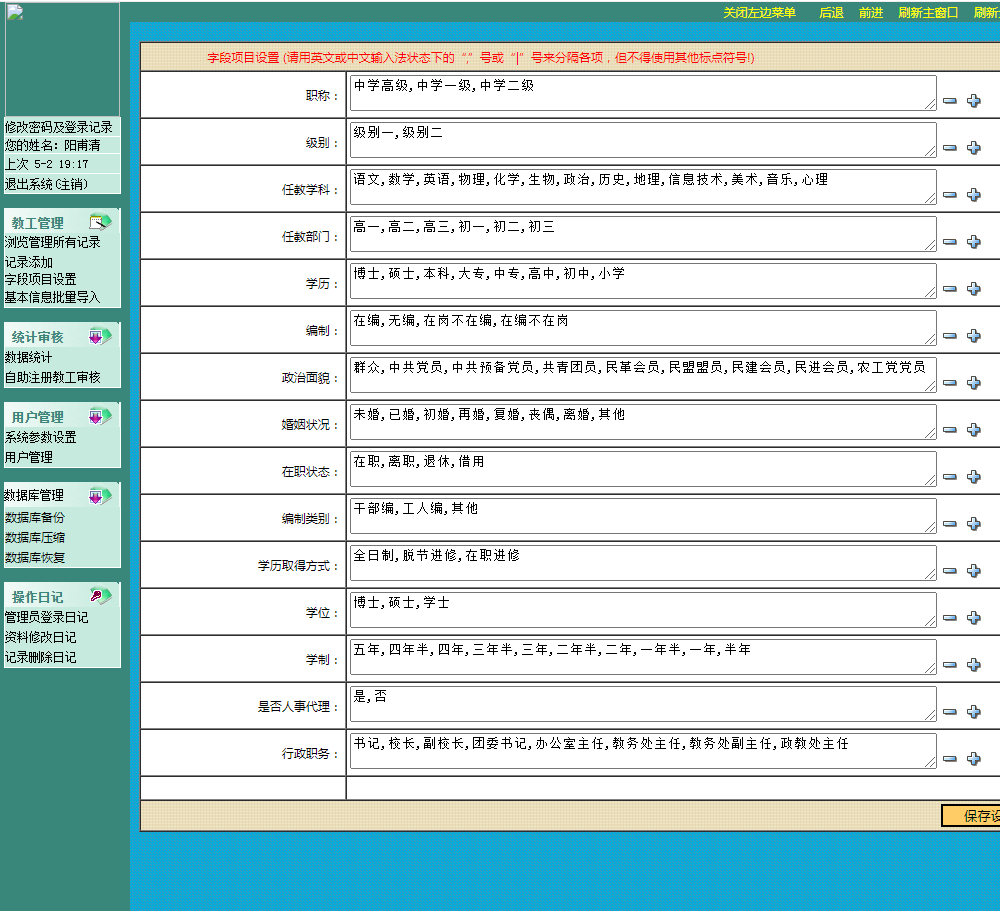Click inside the 编制 text field
Image resolution: width=1000 pixels, height=911 pixels.
643,328
